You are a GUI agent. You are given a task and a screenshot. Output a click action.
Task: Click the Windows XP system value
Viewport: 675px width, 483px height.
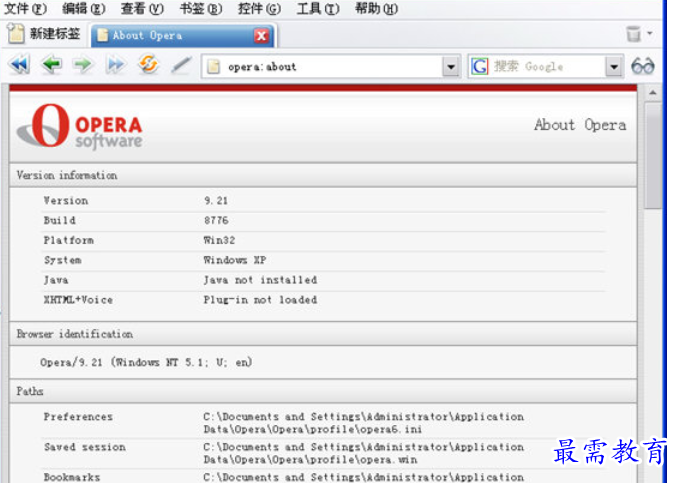(x=235, y=260)
